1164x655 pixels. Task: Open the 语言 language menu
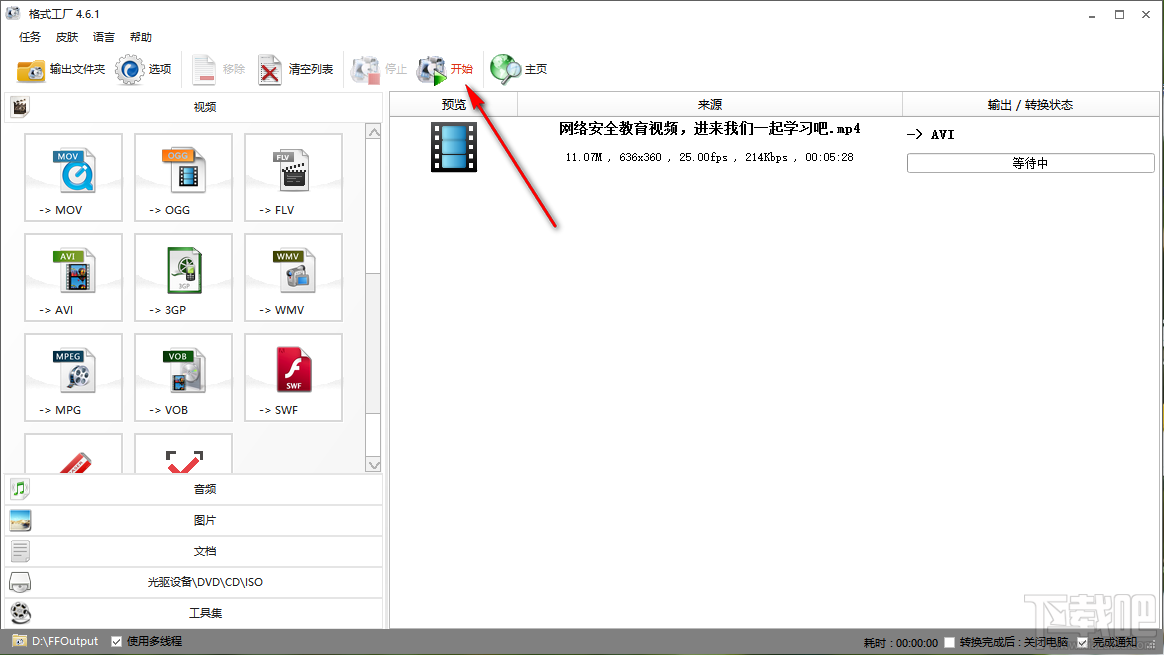(104, 37)
